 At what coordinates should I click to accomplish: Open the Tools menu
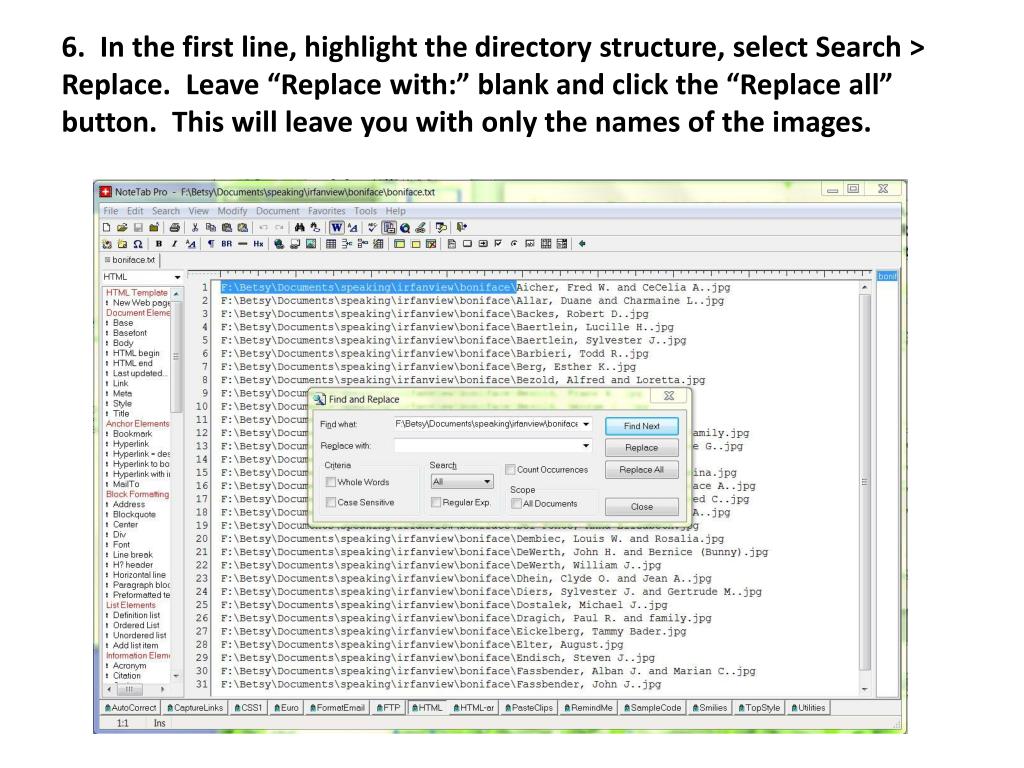366,211
